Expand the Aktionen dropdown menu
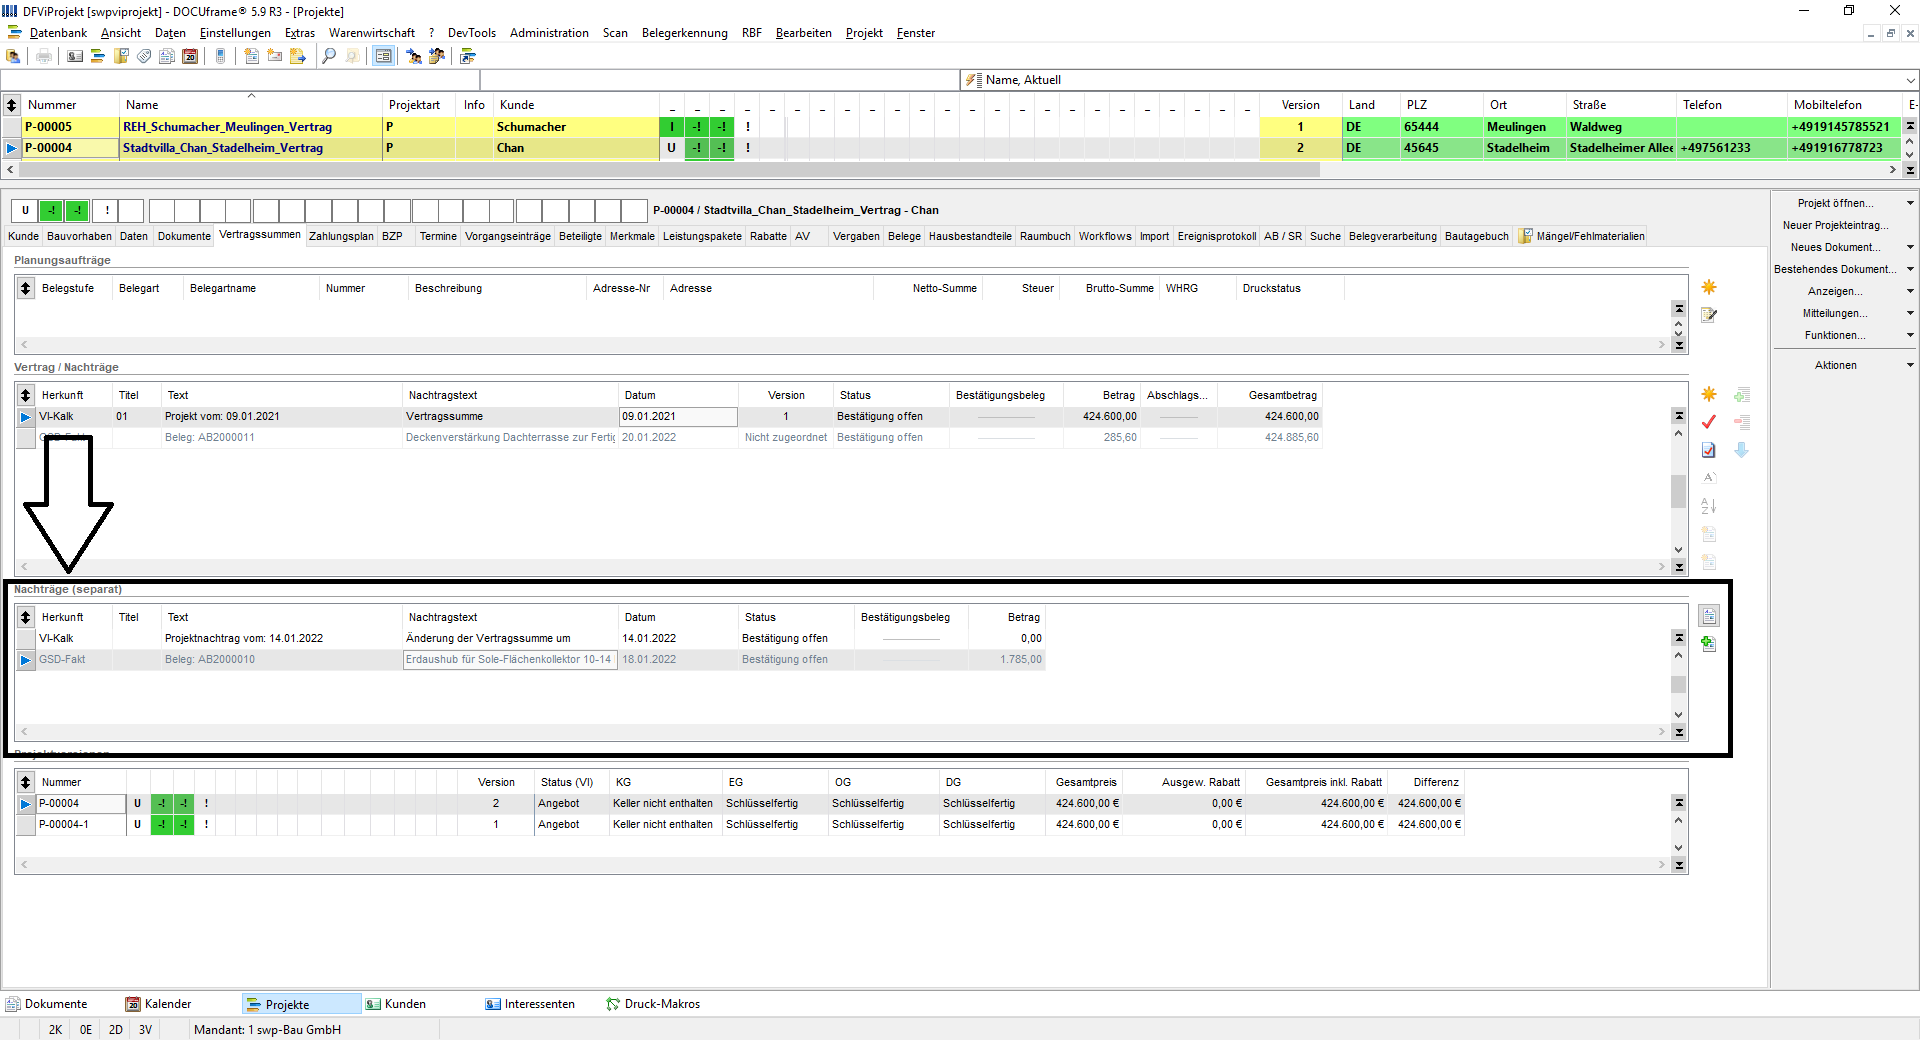 coord(1910,365)
